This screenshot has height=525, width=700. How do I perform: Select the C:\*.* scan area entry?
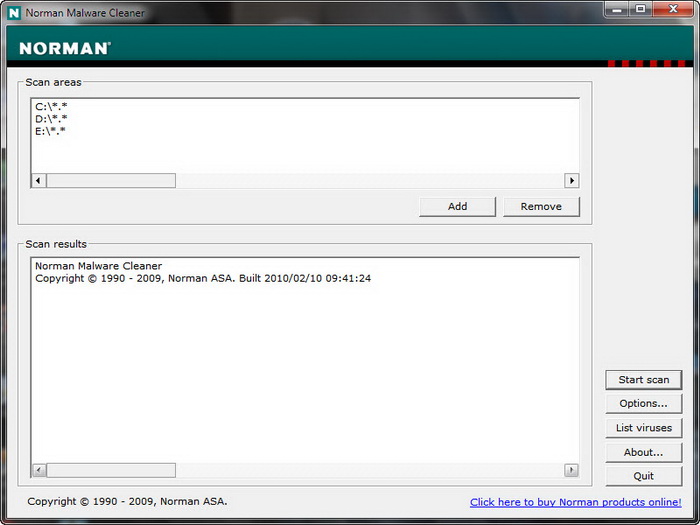point(51,107)
